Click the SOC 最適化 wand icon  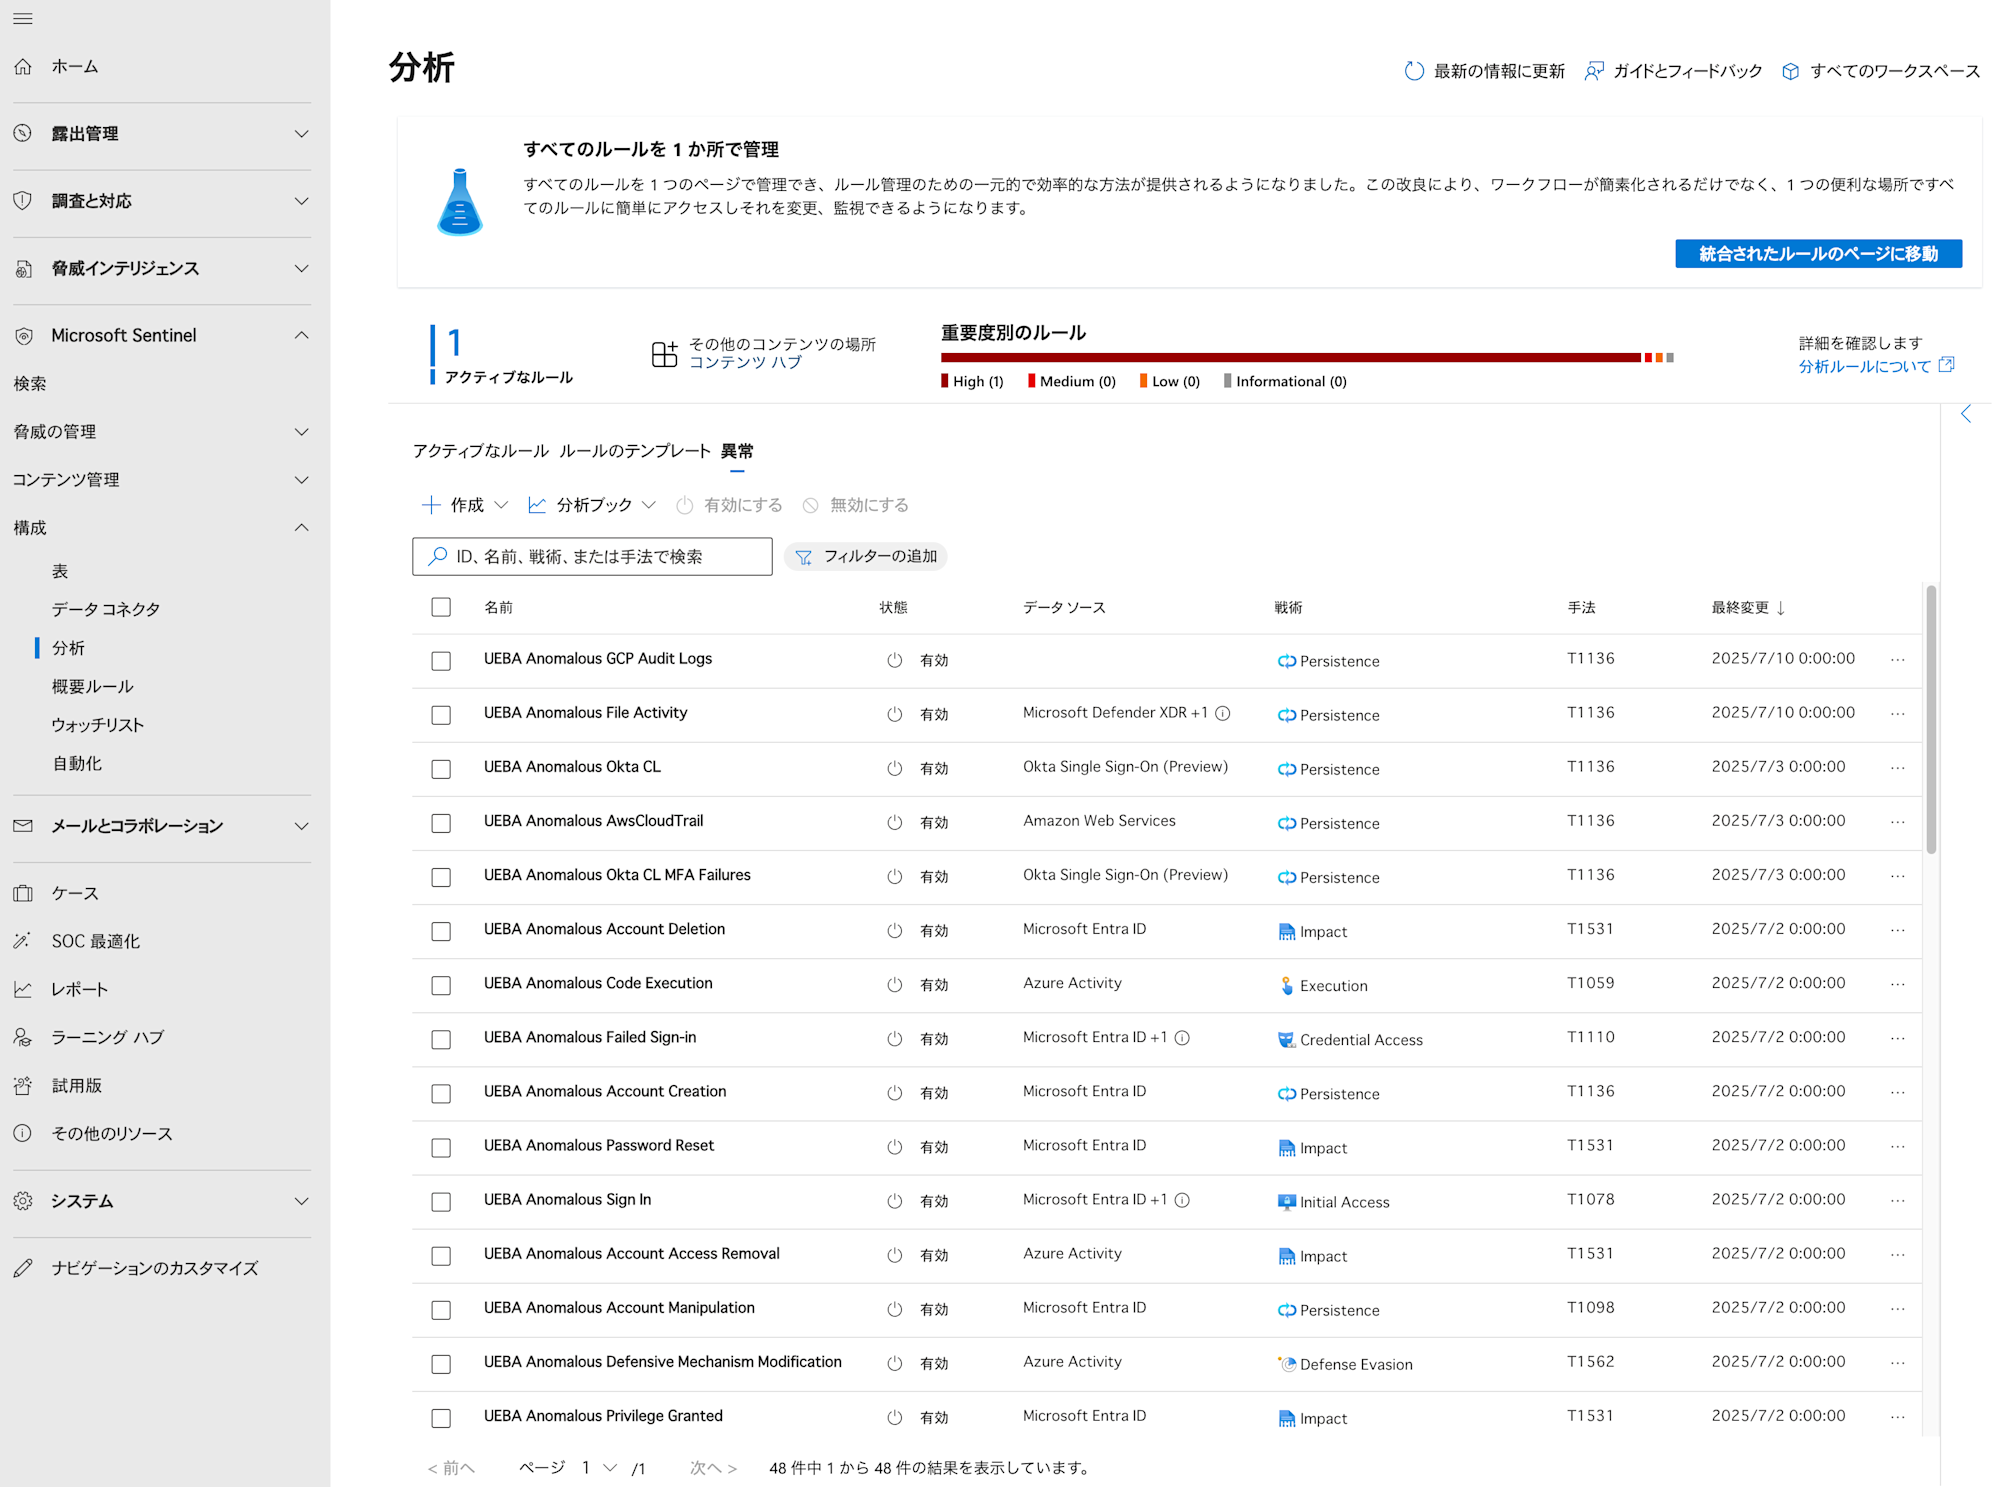[23, 941]
